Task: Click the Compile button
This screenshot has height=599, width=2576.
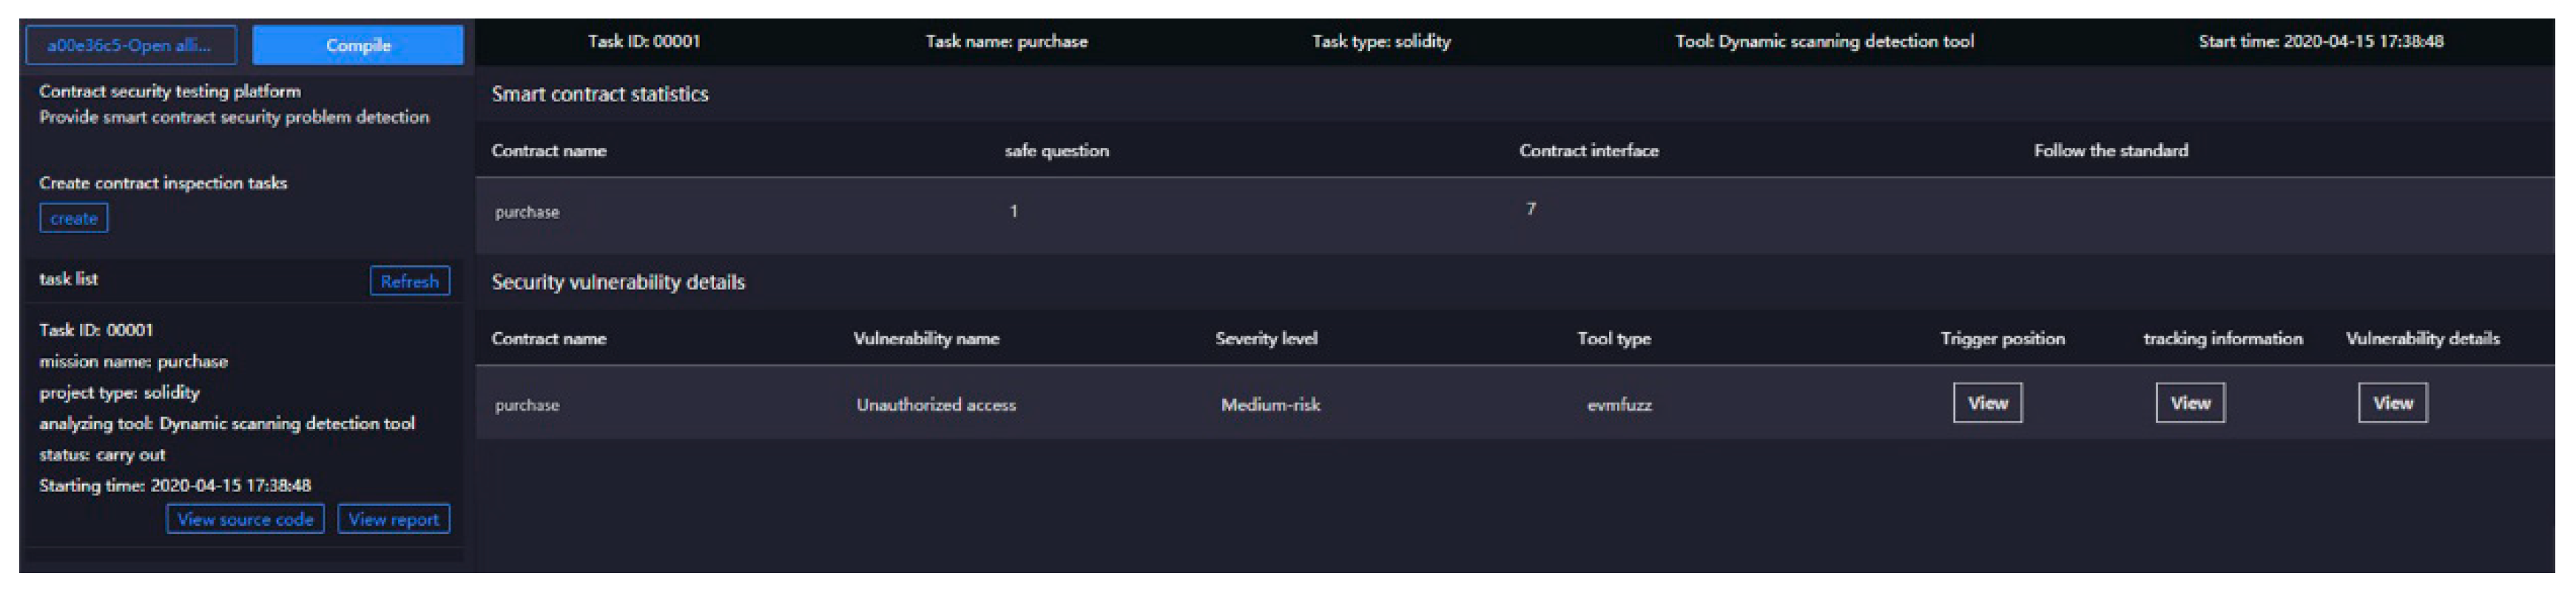Action: tap(357, 45)
